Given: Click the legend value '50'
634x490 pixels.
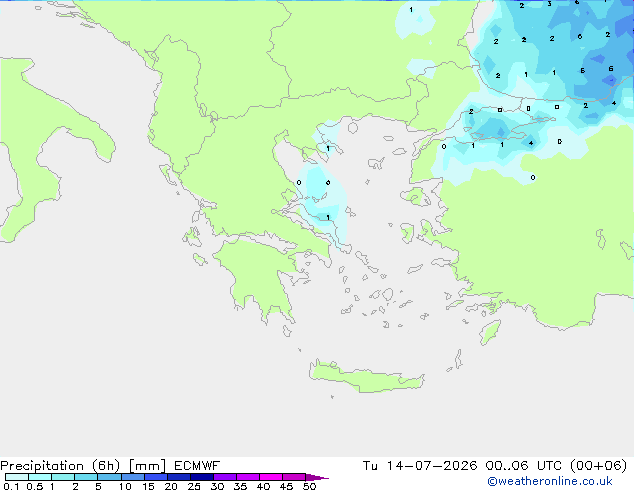Looking at the screenshot, I should [309, 486].
